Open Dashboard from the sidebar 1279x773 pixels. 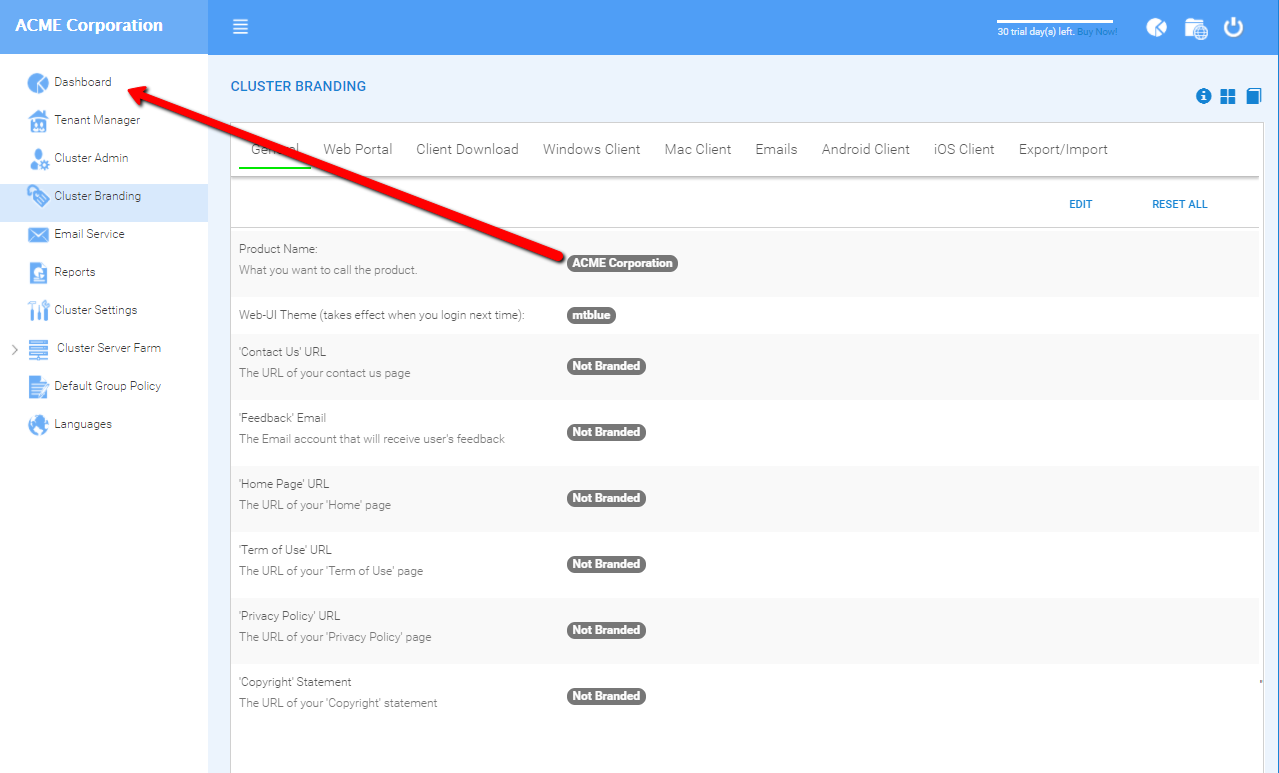click(83, 82)
